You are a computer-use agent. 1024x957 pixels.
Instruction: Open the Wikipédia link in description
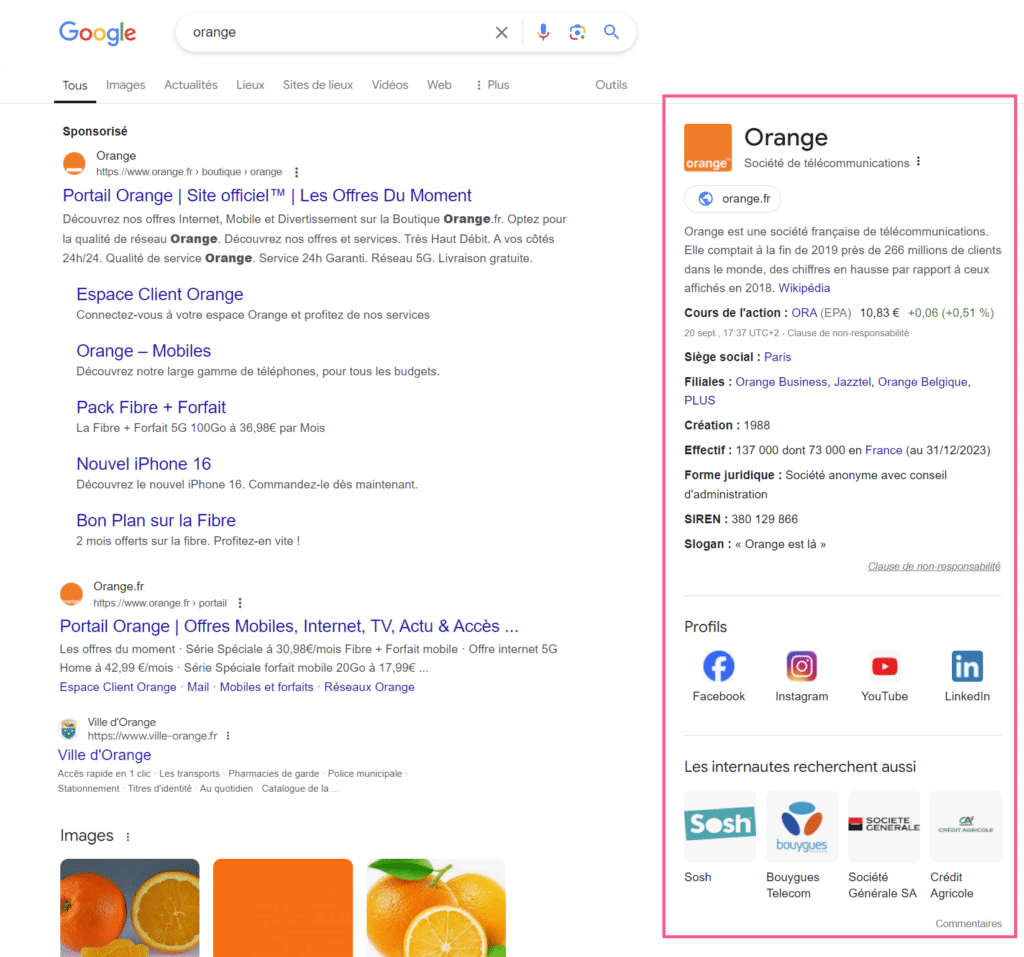pos(804,288)
